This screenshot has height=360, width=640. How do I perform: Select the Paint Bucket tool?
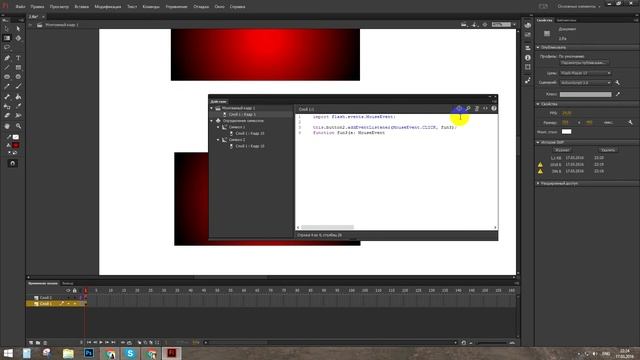click(18, 97)
